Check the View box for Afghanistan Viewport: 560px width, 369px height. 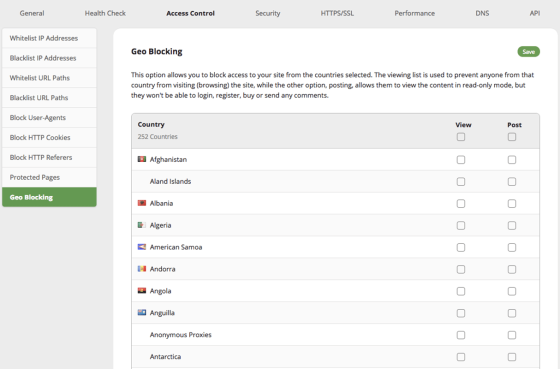click(x=461, y=160)
